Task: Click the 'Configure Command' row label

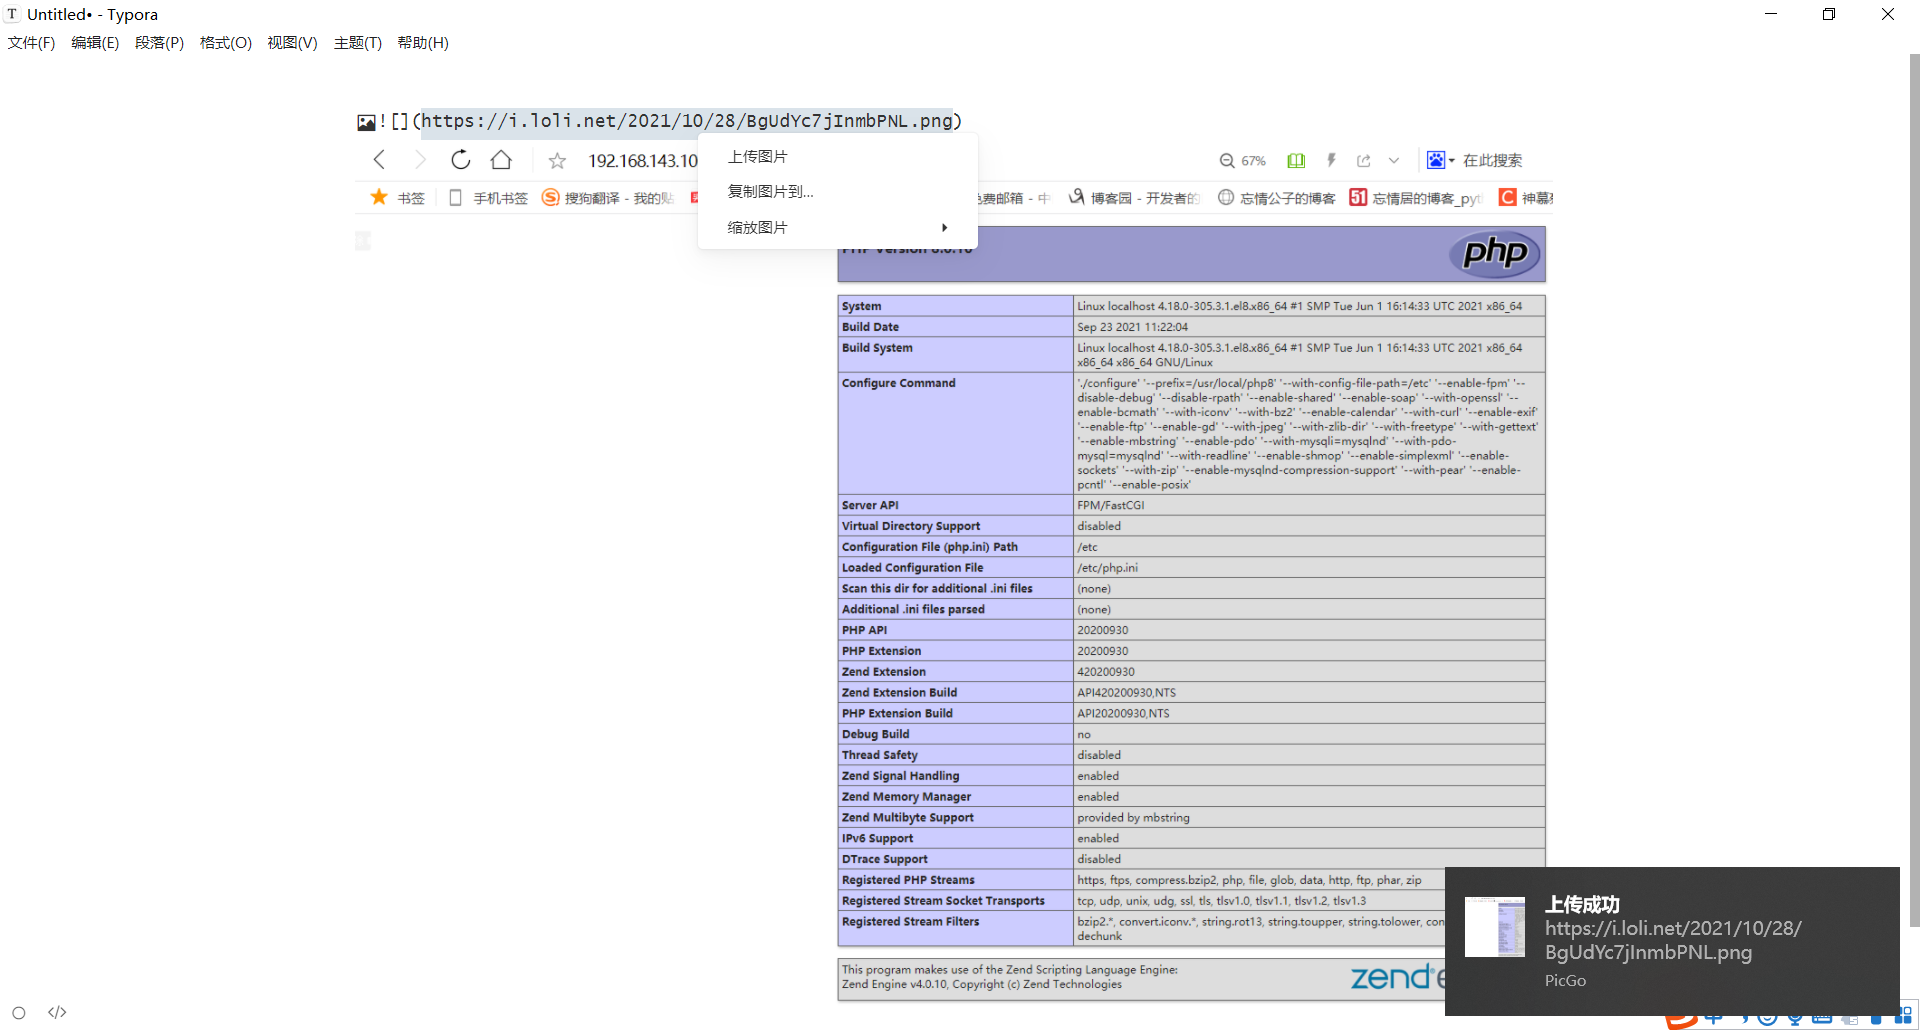Action: pos(898,383)
